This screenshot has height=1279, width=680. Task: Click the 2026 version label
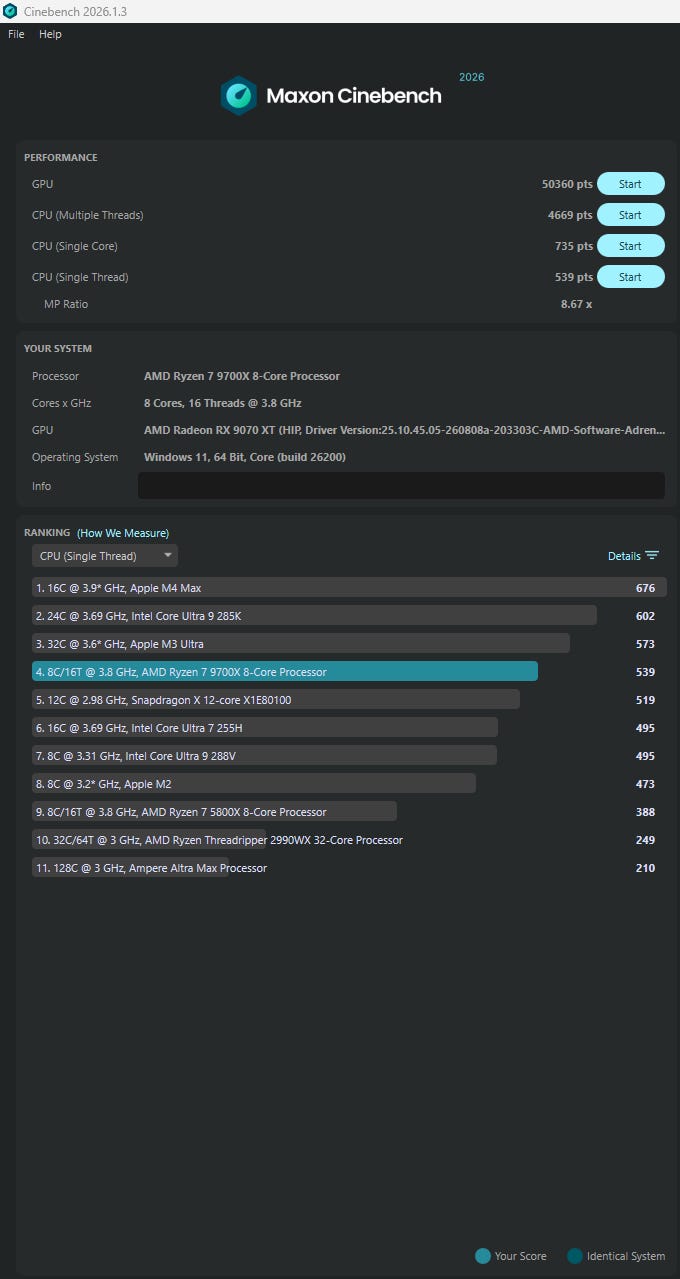(x=471, y=77)
